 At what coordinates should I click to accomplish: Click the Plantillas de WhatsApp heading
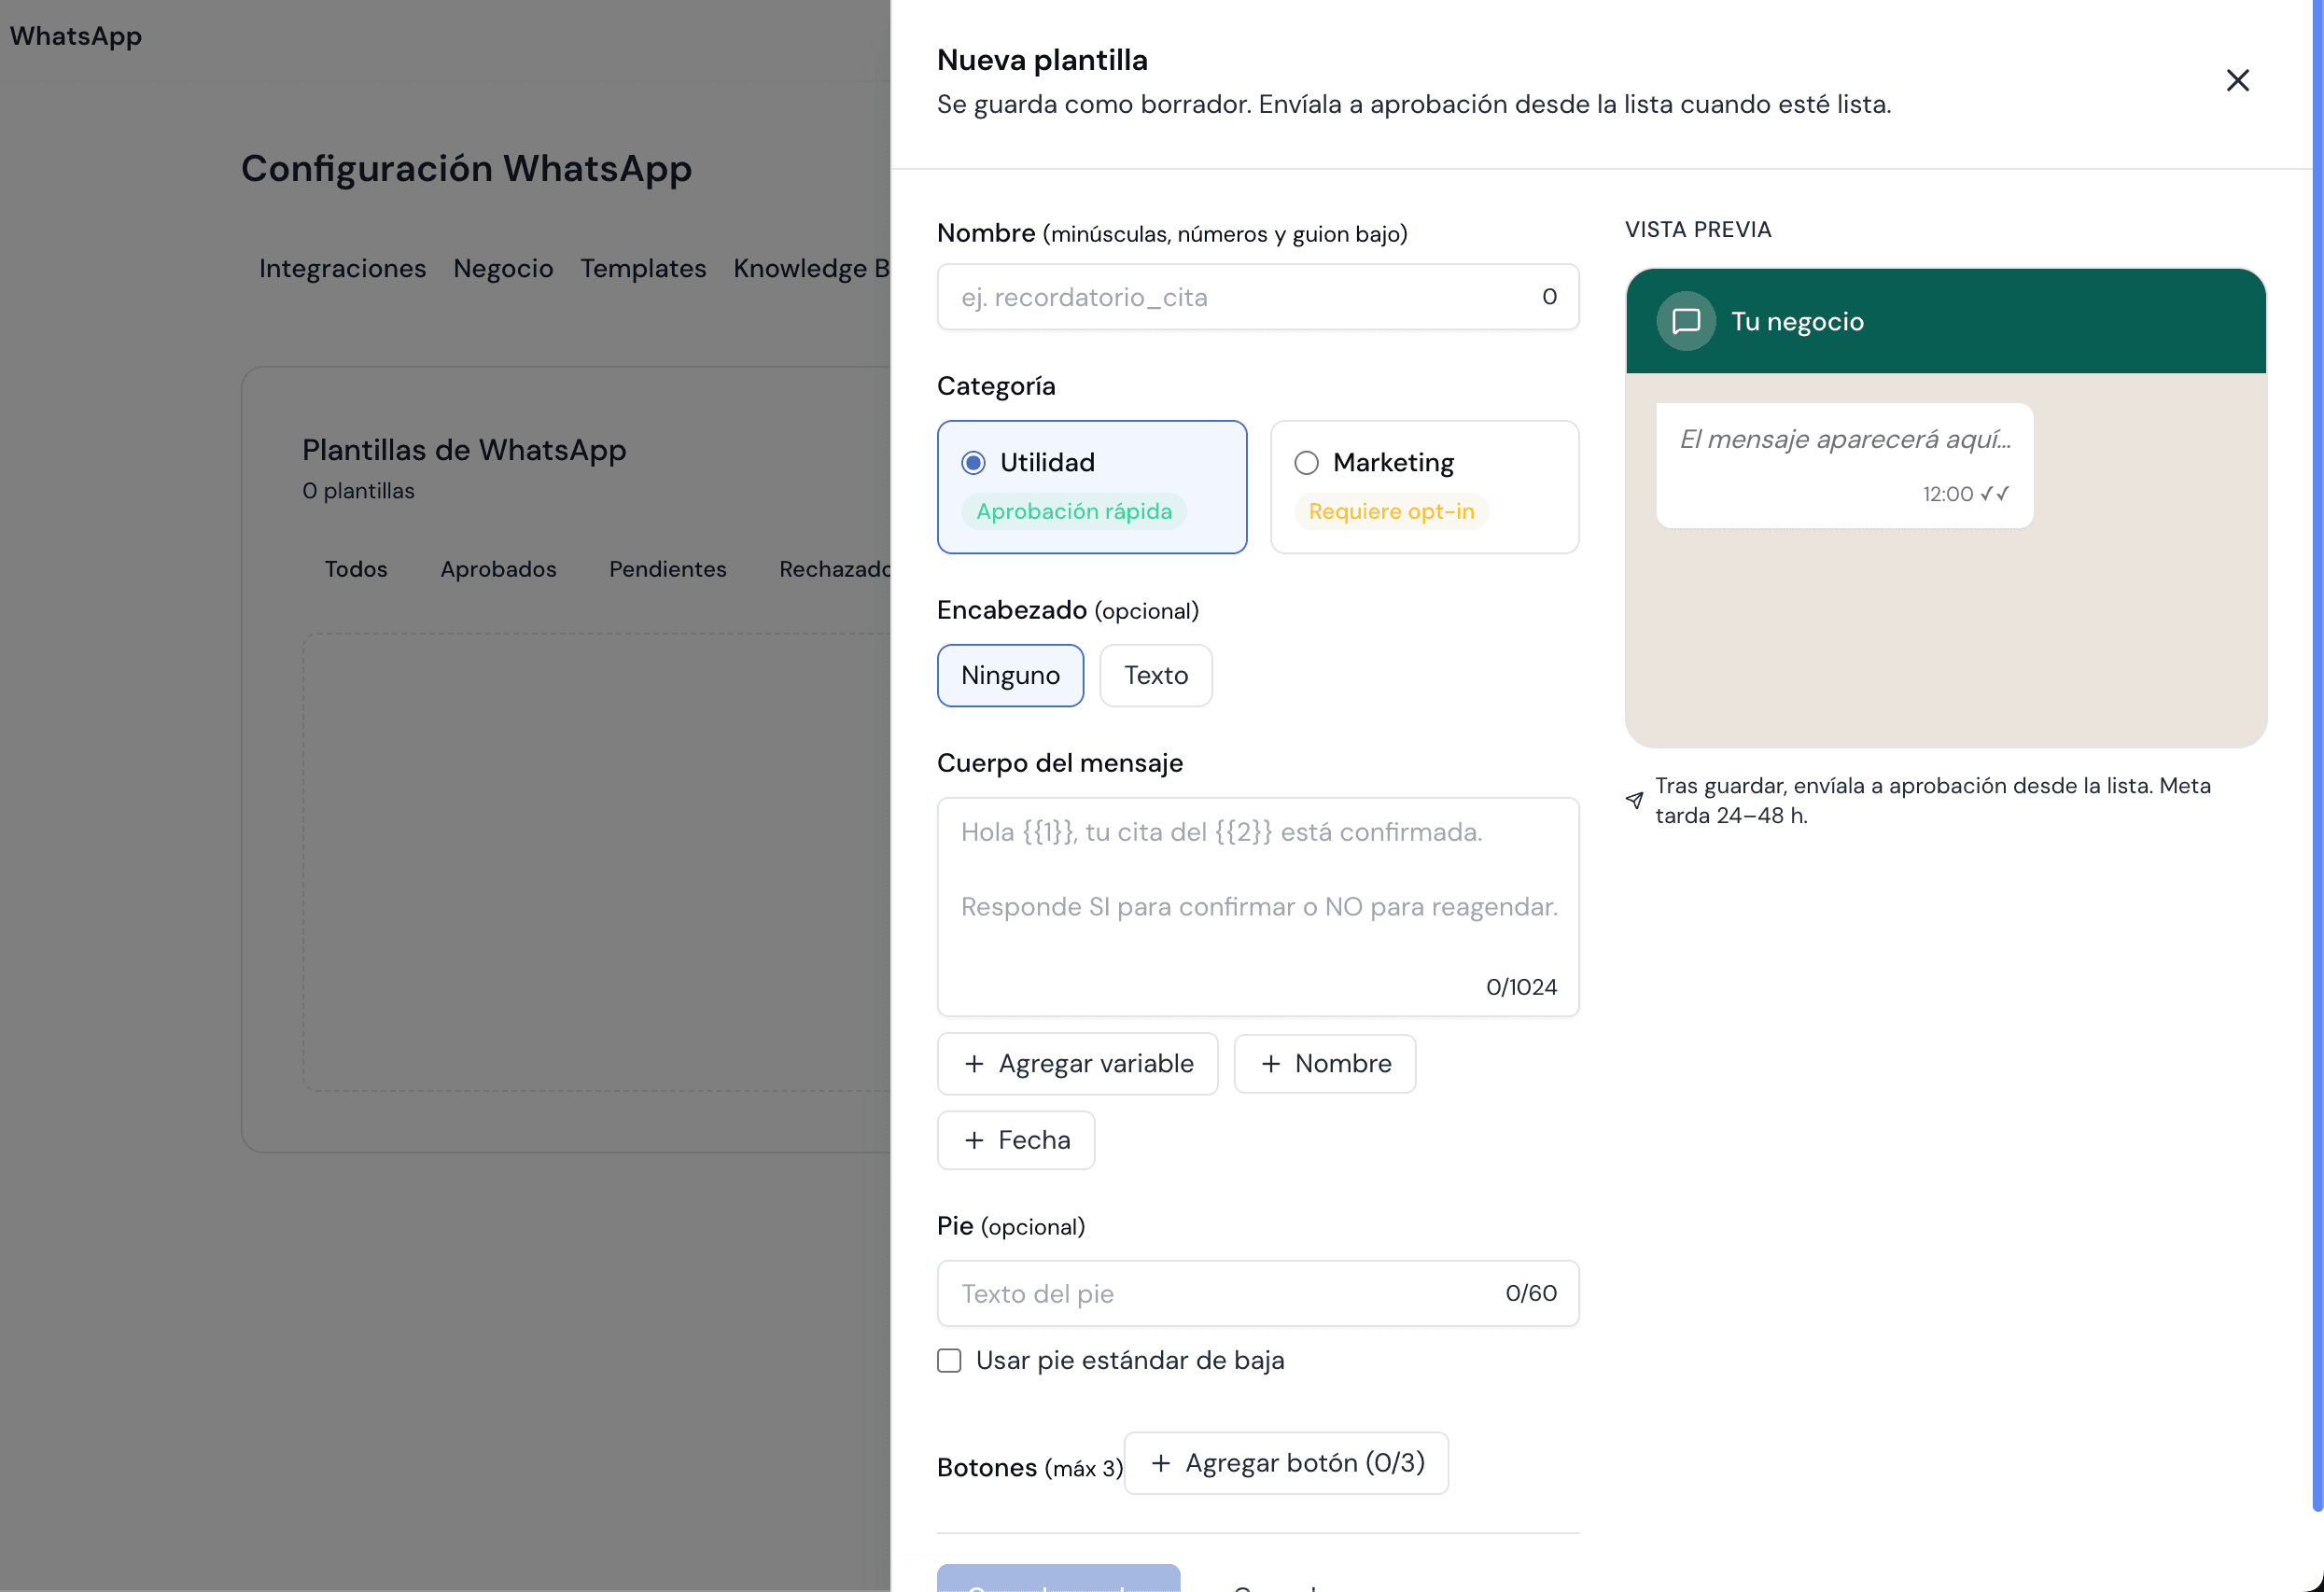(464, 450)
